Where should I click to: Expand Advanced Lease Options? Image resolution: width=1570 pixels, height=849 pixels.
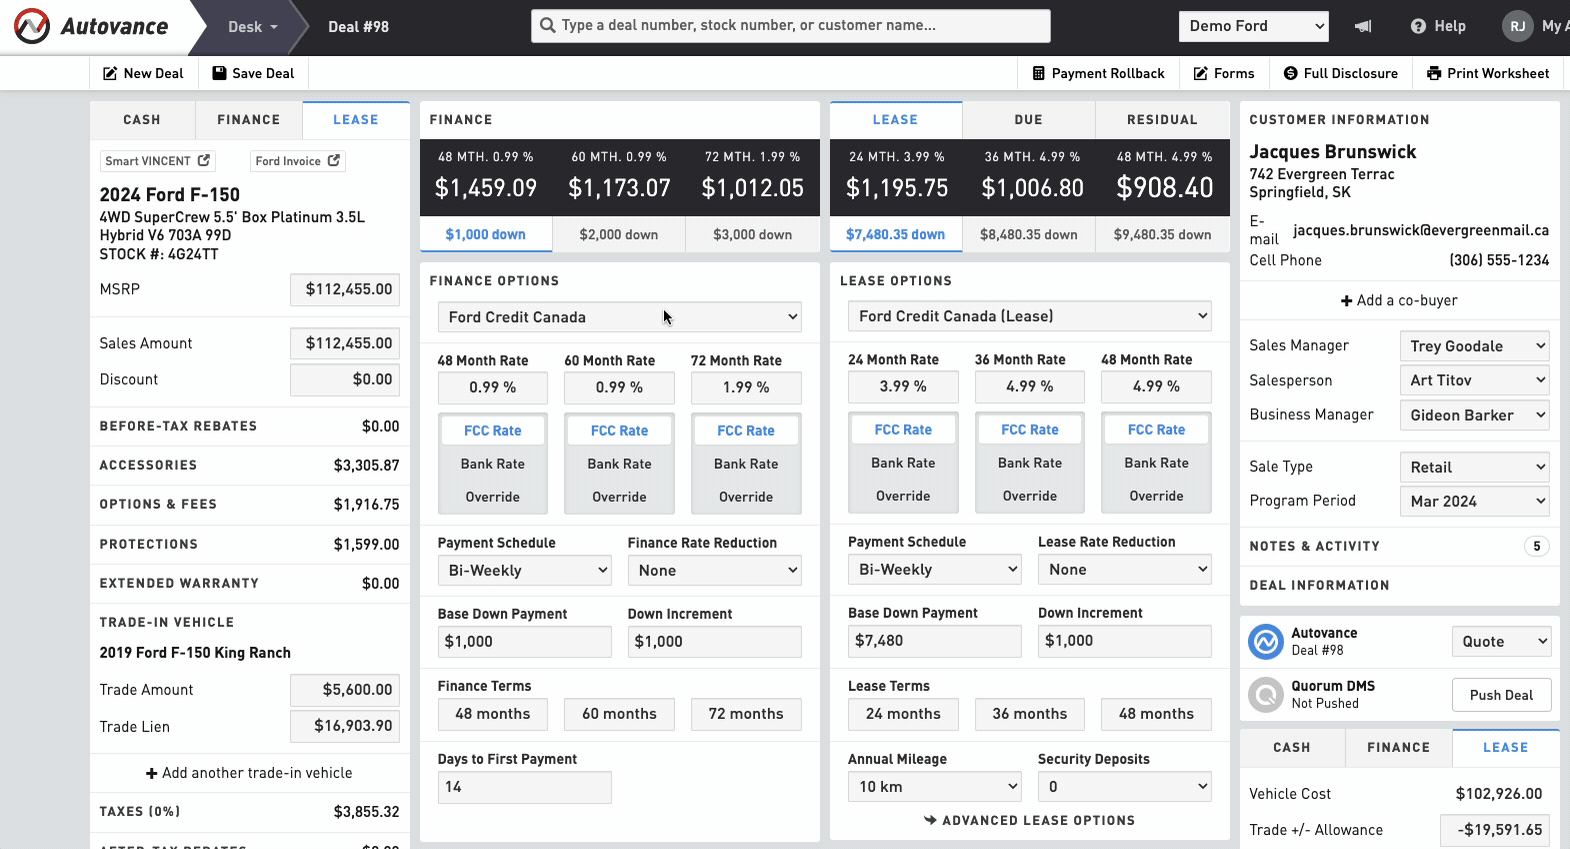coord(1029,820)
